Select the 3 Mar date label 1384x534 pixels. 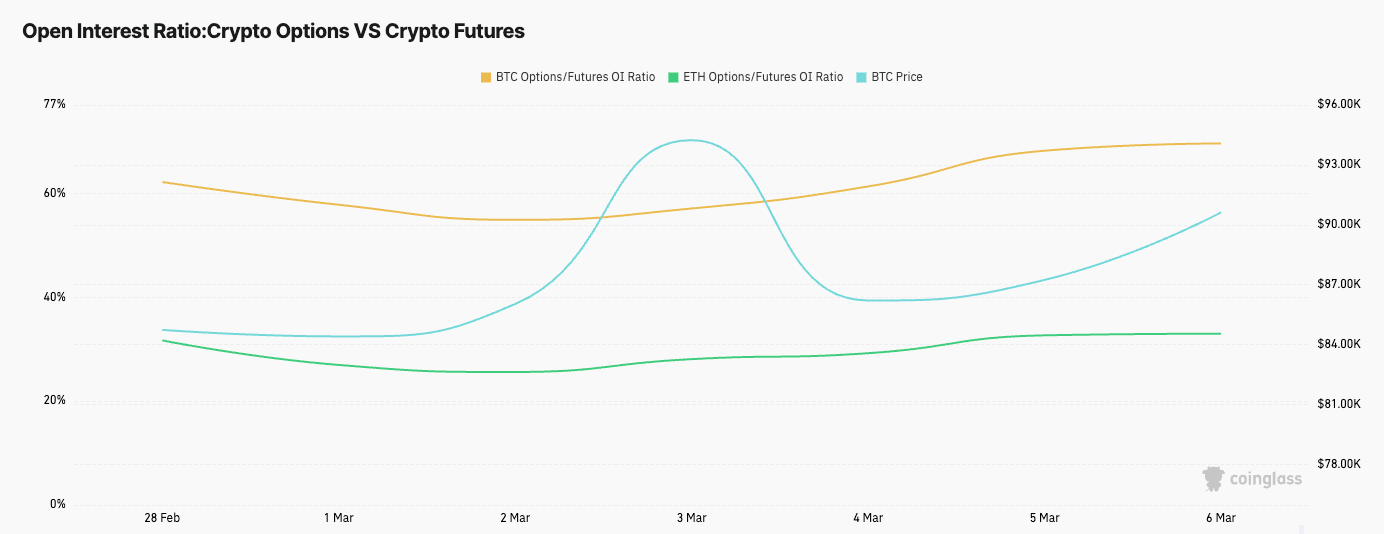pos(691,518)
